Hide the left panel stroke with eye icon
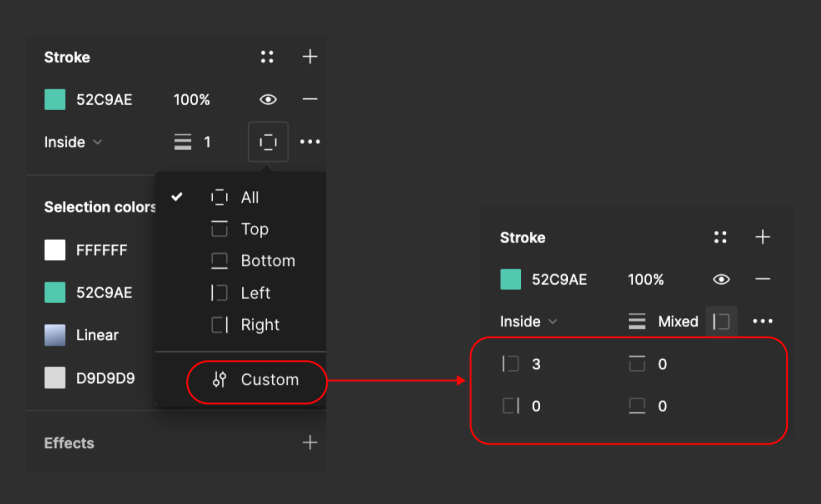The image size is (821, 504). point(268,99)
